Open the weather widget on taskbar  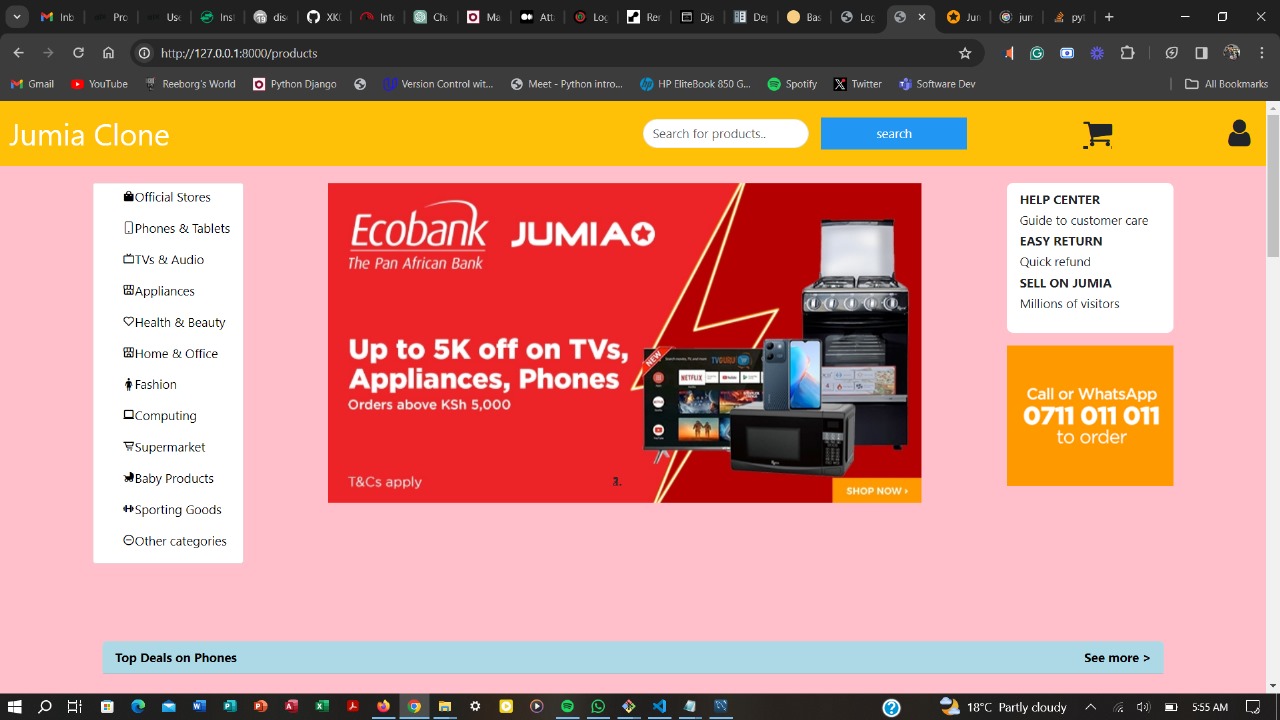[1003, 707]
